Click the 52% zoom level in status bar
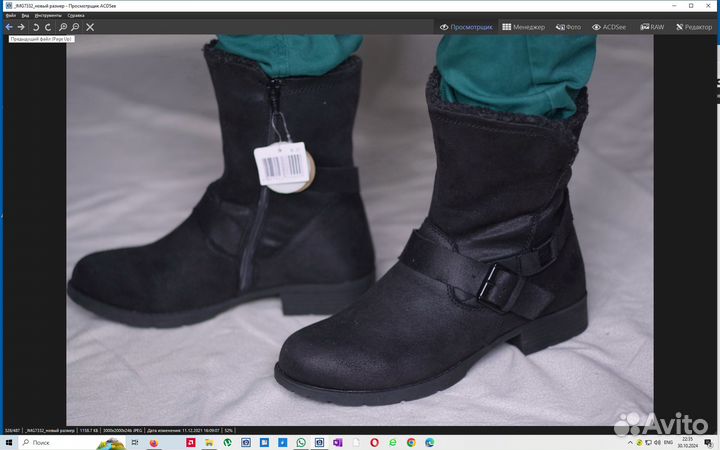The height and width of the screenshot is (450, 720). [x=229, y=431]
